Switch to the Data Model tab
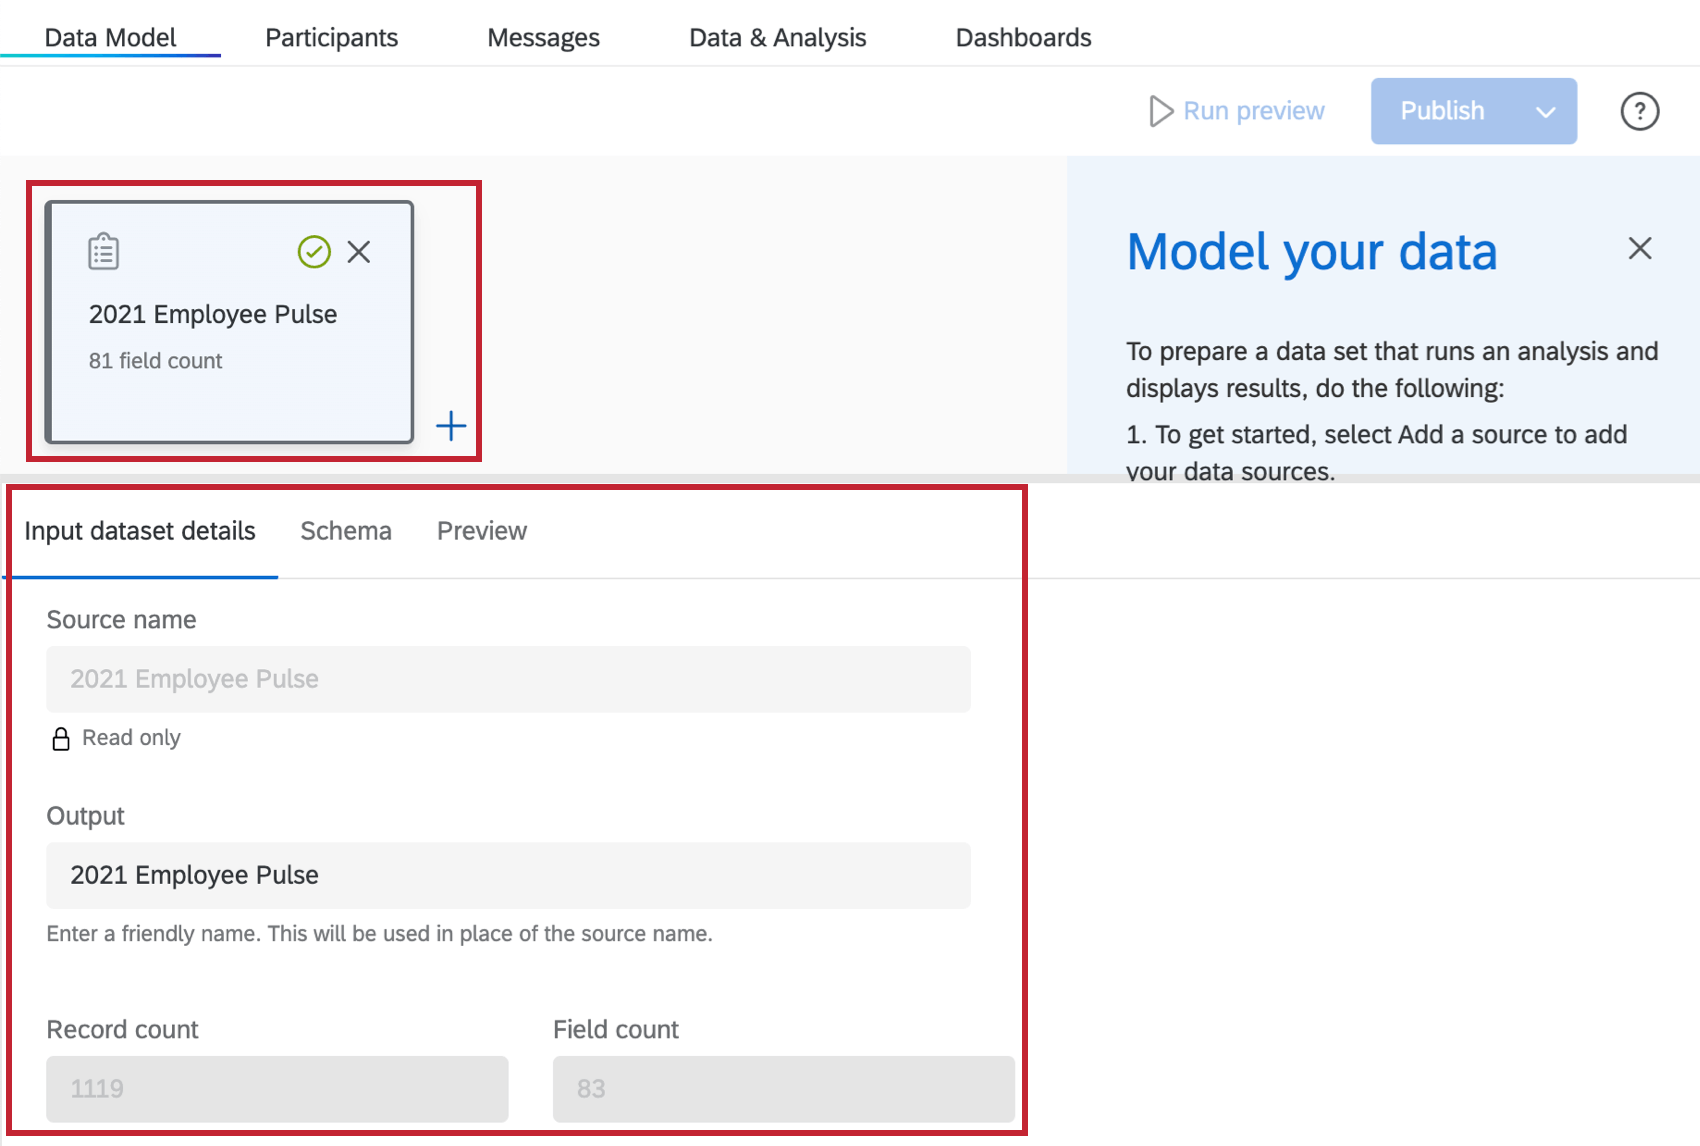Viewport: 1700px width, 1146px height. [110, 37]
